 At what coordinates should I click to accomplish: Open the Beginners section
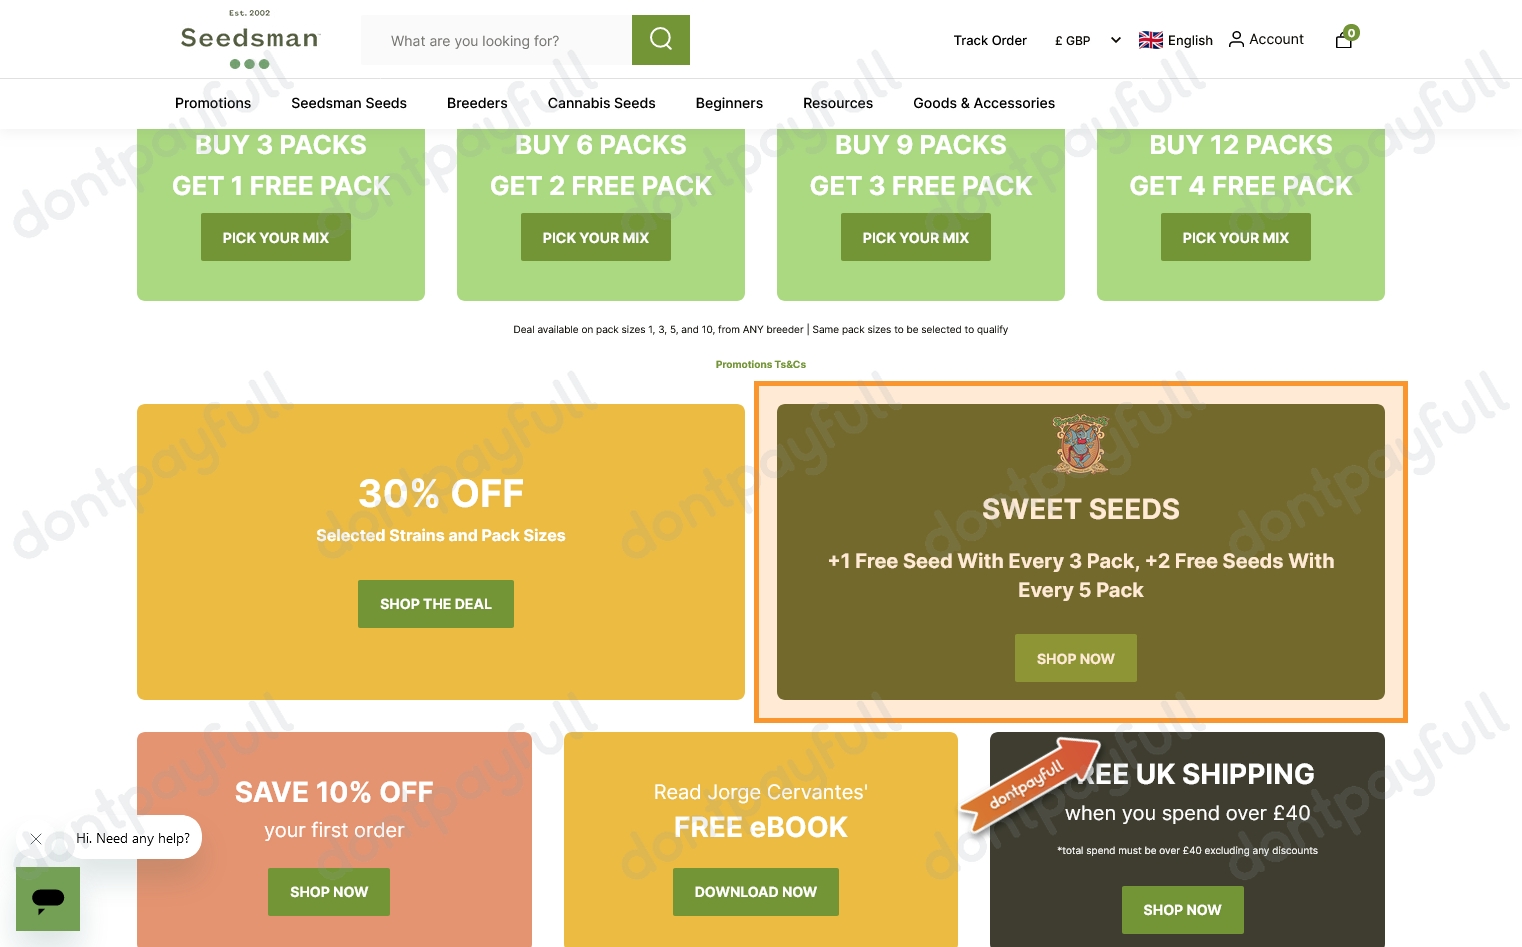click(x=729, y=103)
